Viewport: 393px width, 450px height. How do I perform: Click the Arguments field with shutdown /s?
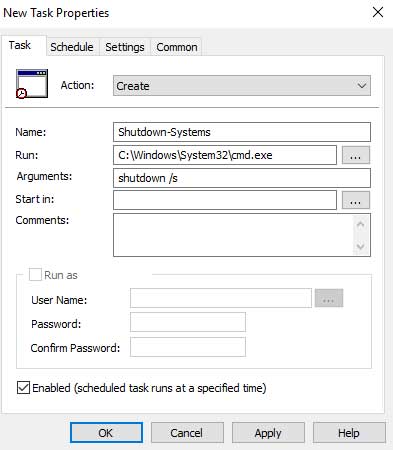point(242,178)
